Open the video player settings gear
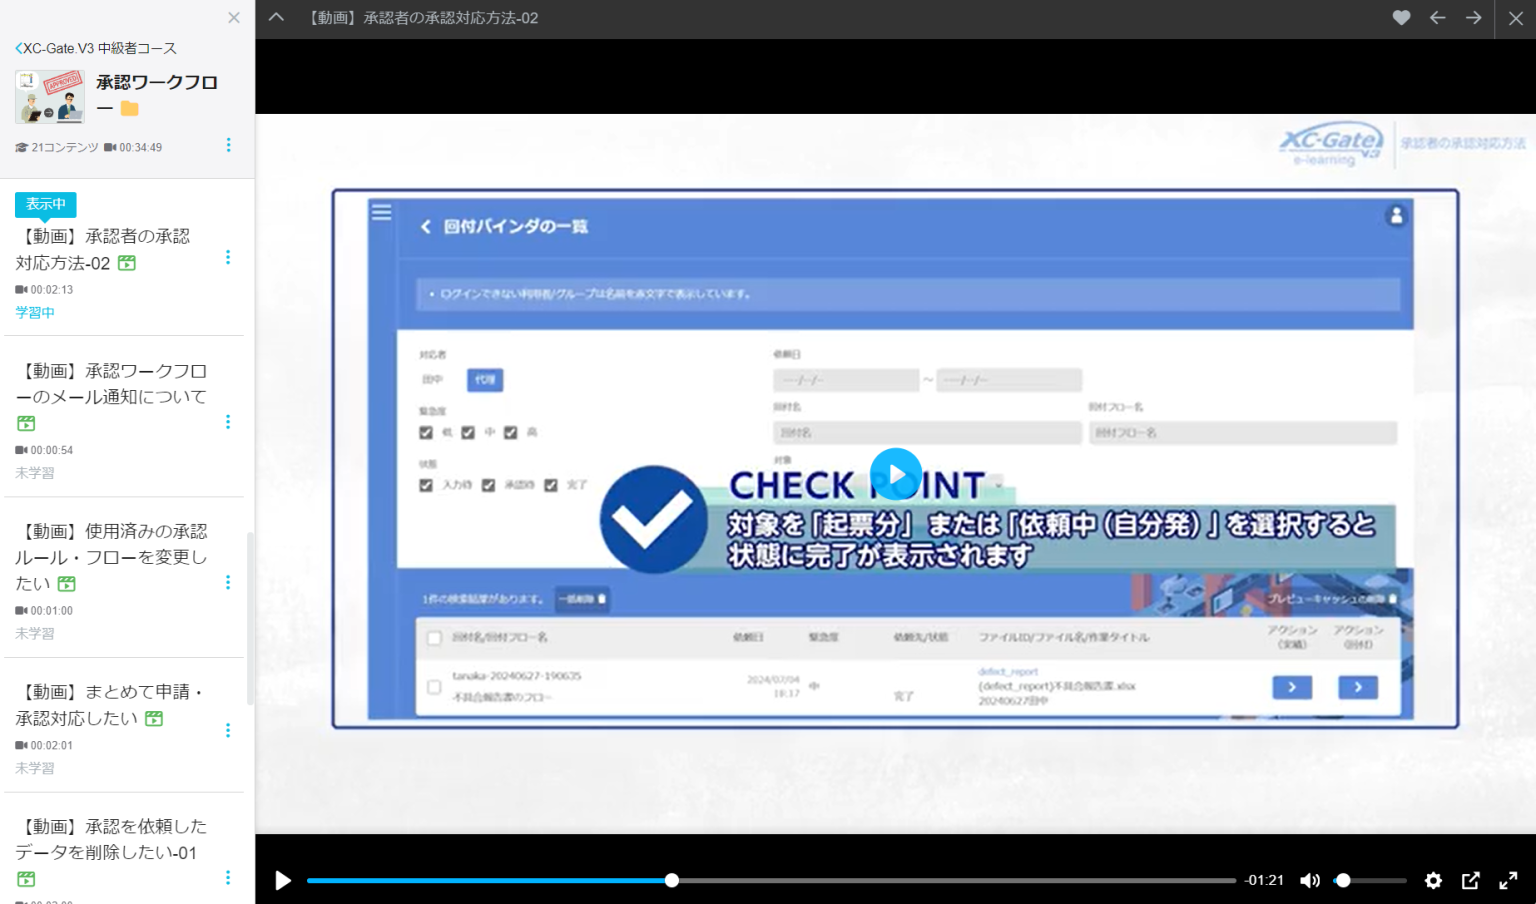The width and height of the screenshot is (1536, 904). 1433,880
